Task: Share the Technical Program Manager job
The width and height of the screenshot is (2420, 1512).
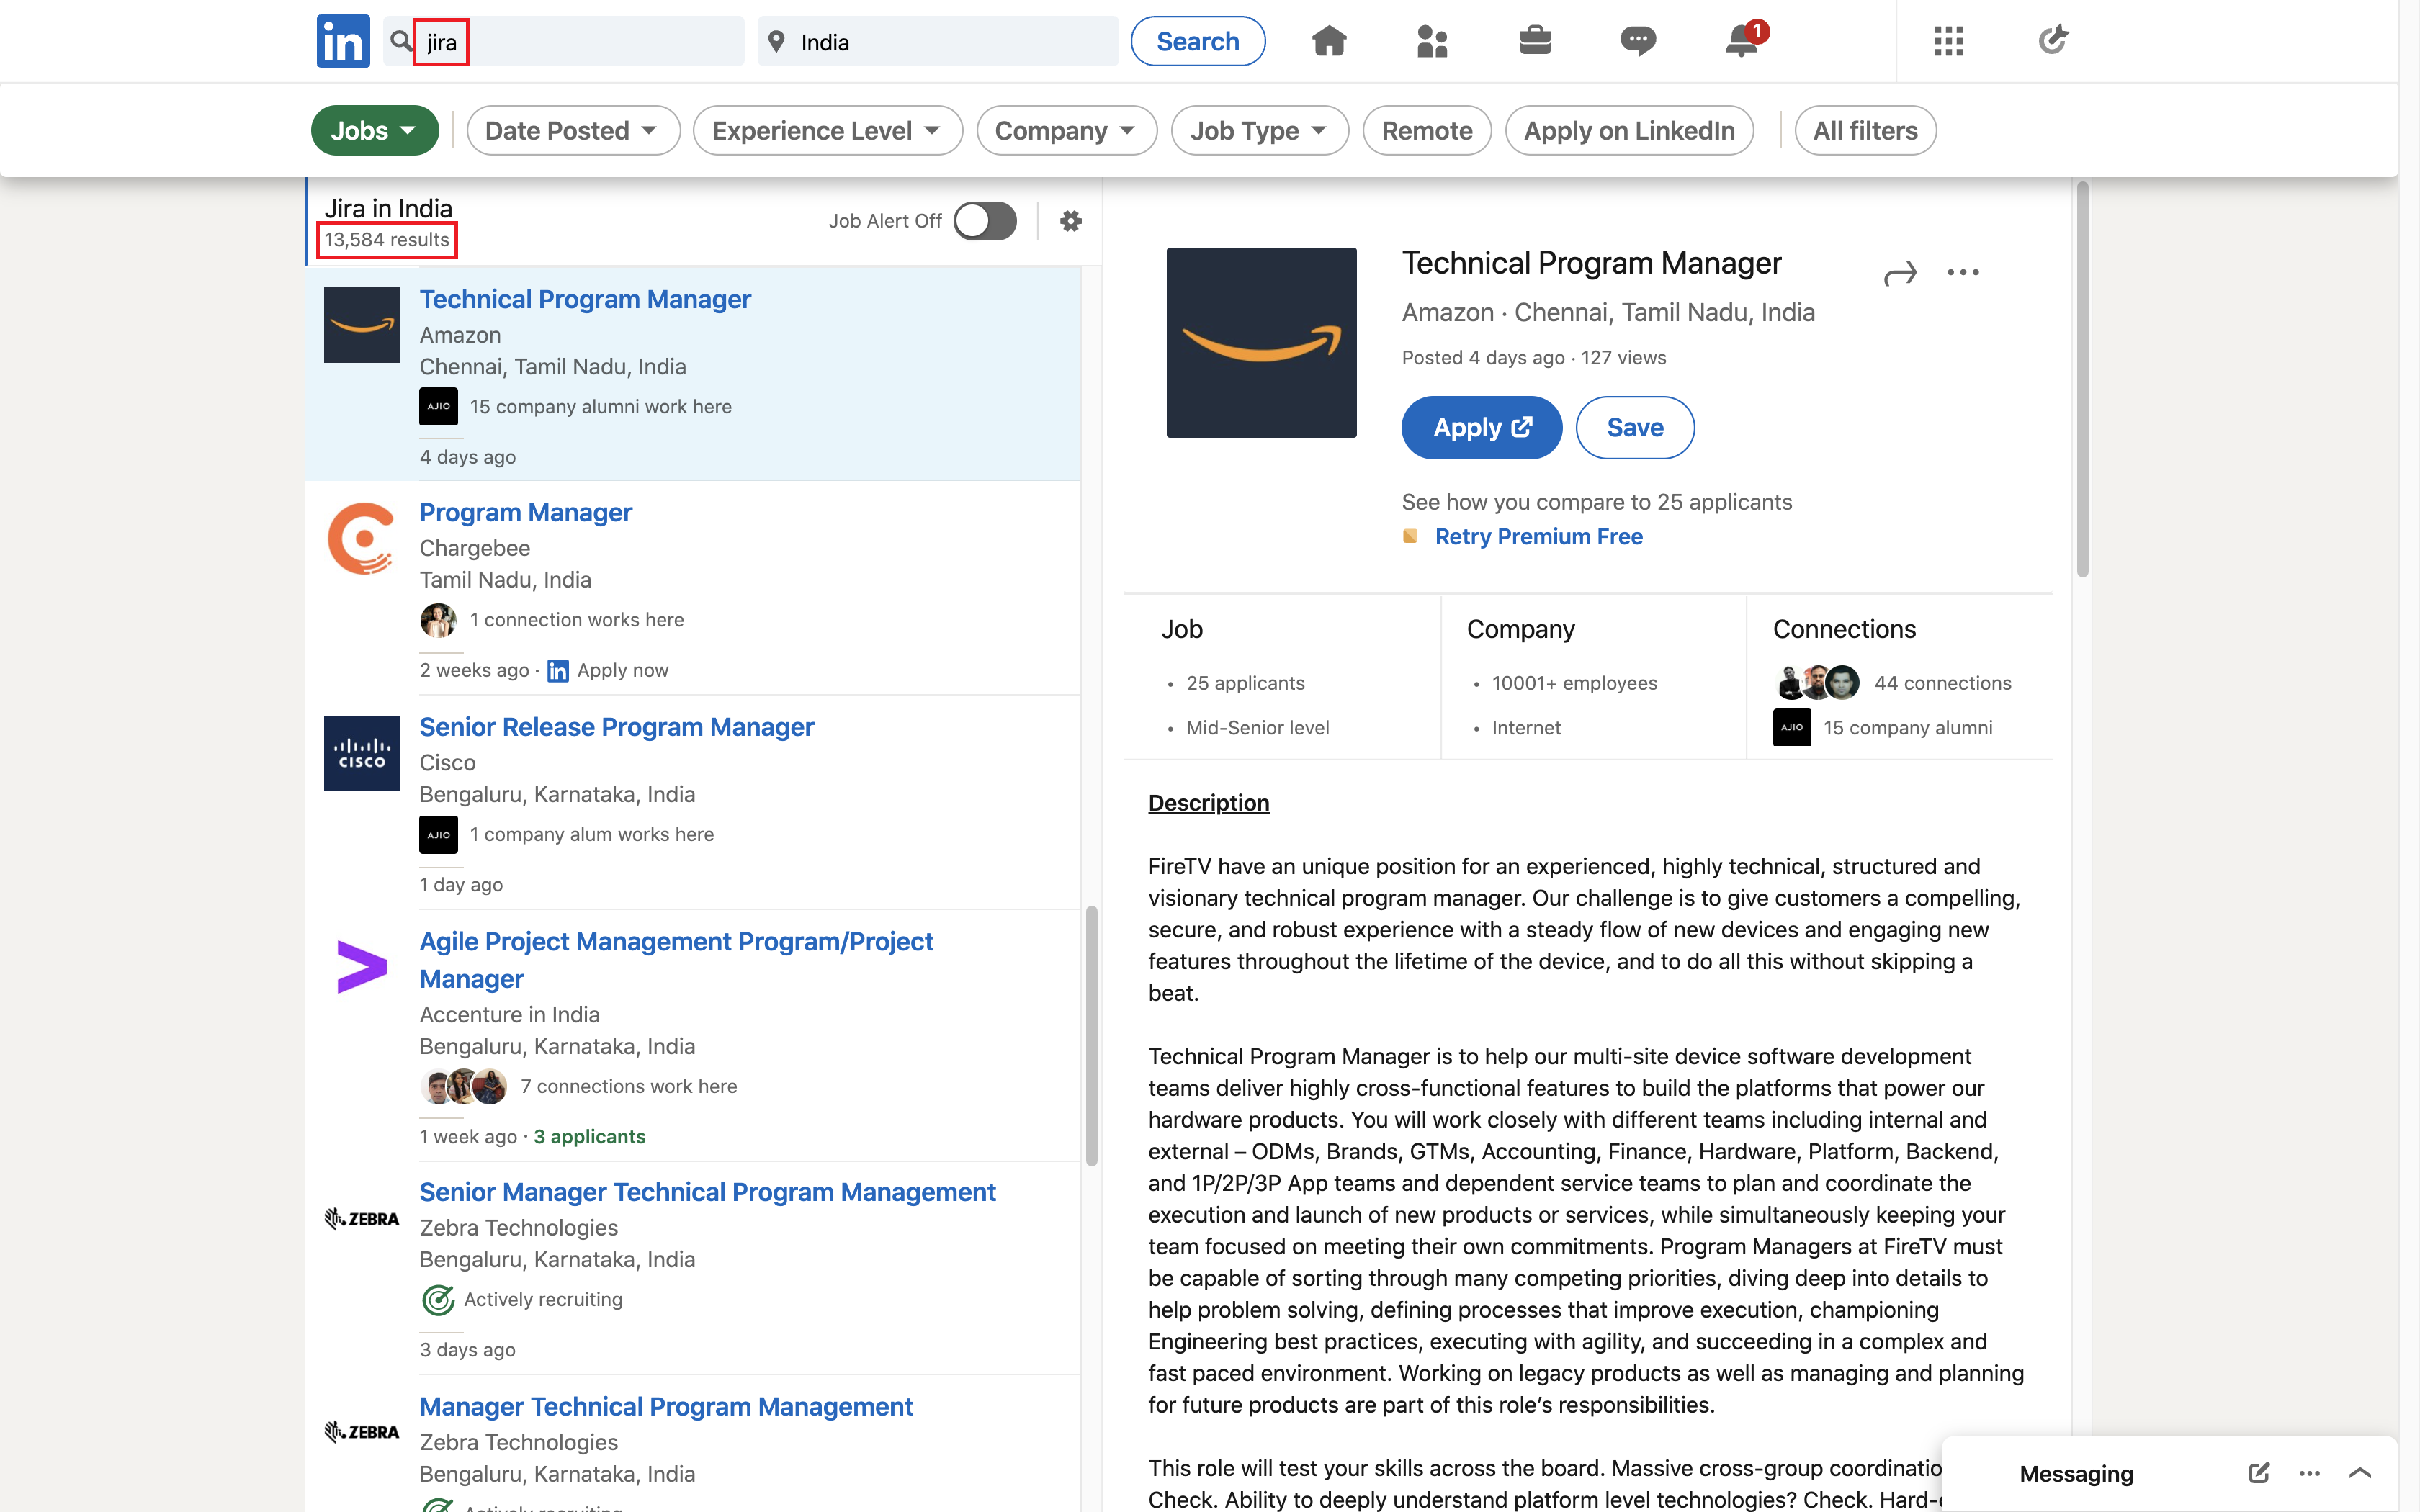Action: tap(1900, 273)
